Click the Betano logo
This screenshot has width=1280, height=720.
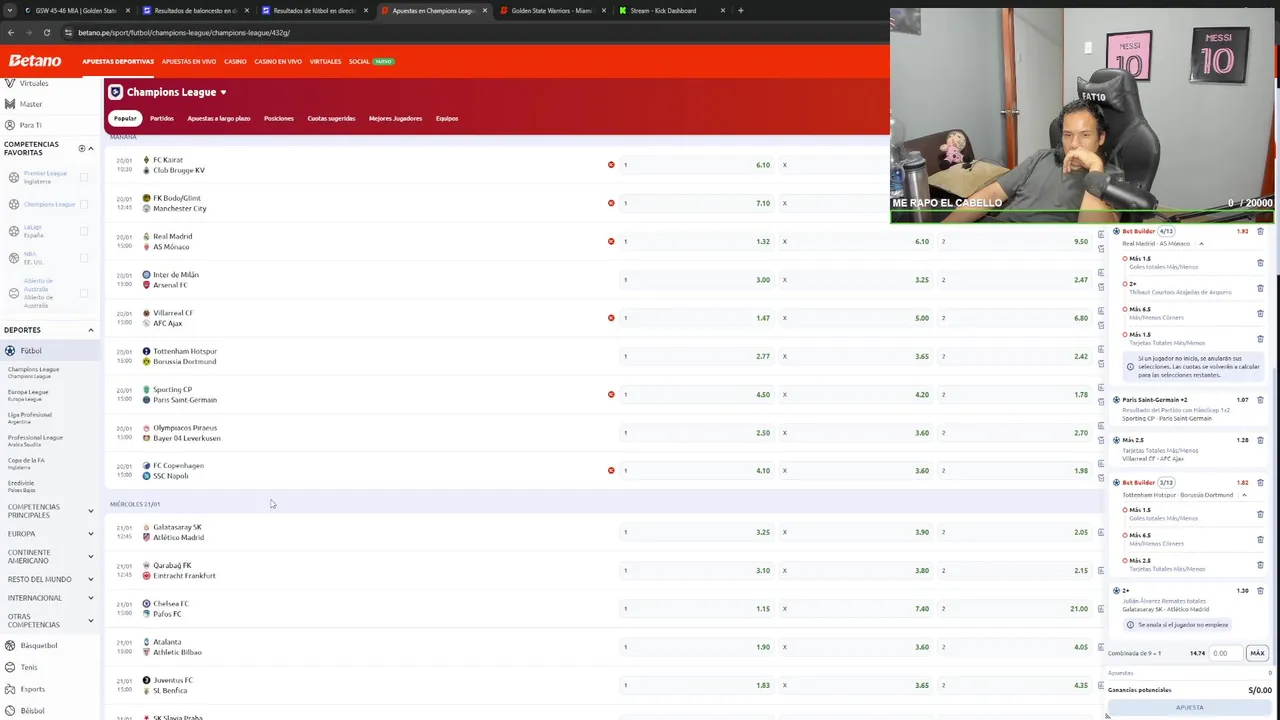pyautogui.click(x=35, y=61)
